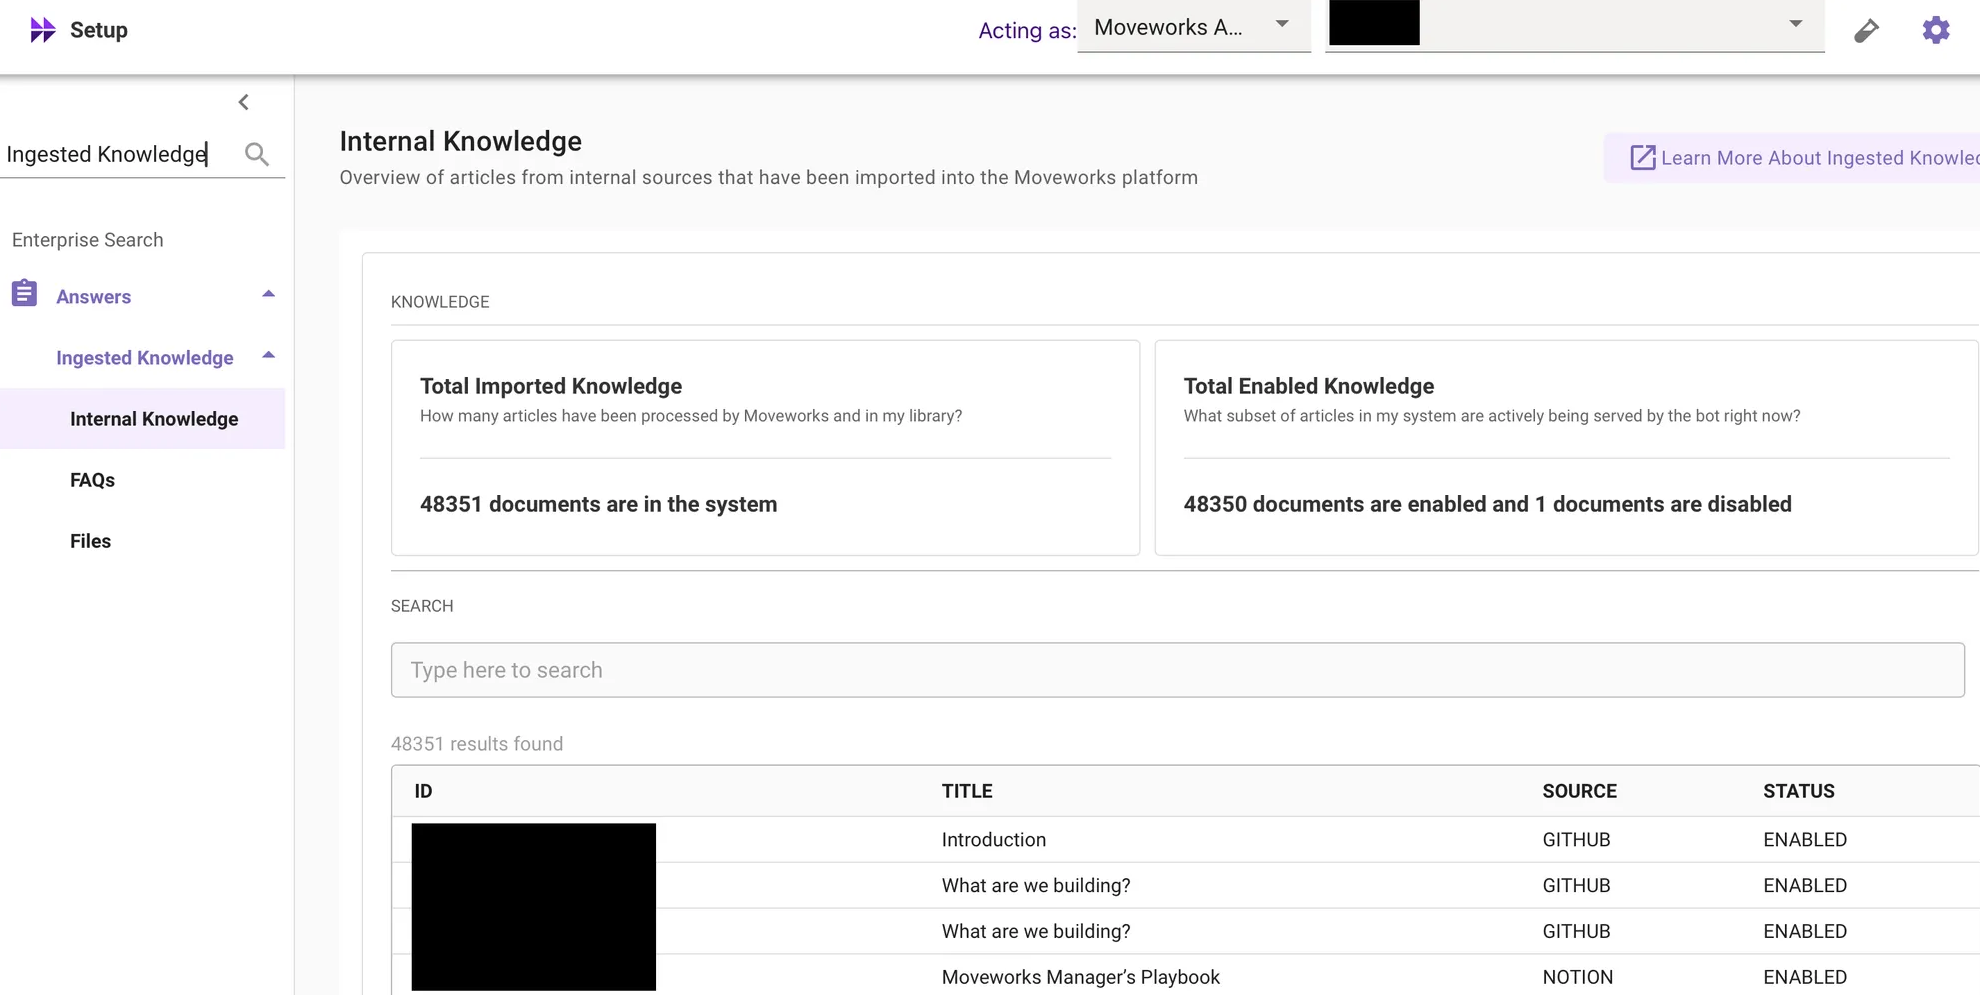Click the GITHUB source in Introduction row
The height and width of the screenshot is (995, 1980).
tap(1576, 840)
